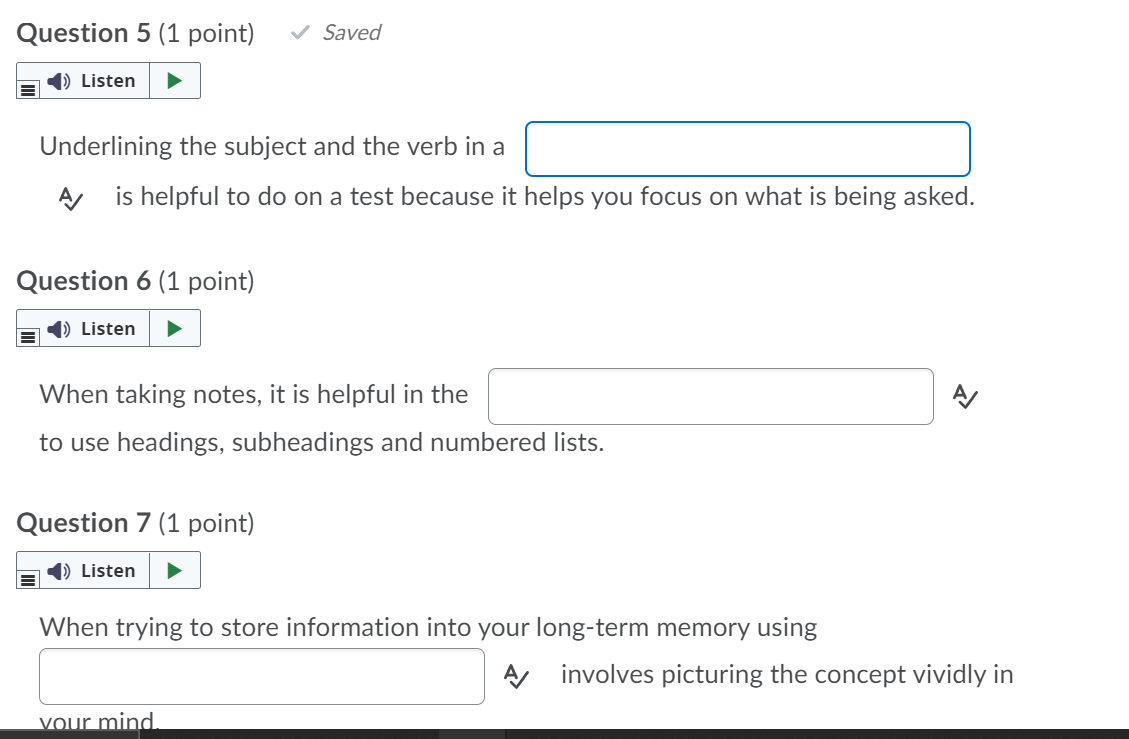Click the speaker icon for Question 5
Screen dimensions: 1129x739
click(57, 80)
